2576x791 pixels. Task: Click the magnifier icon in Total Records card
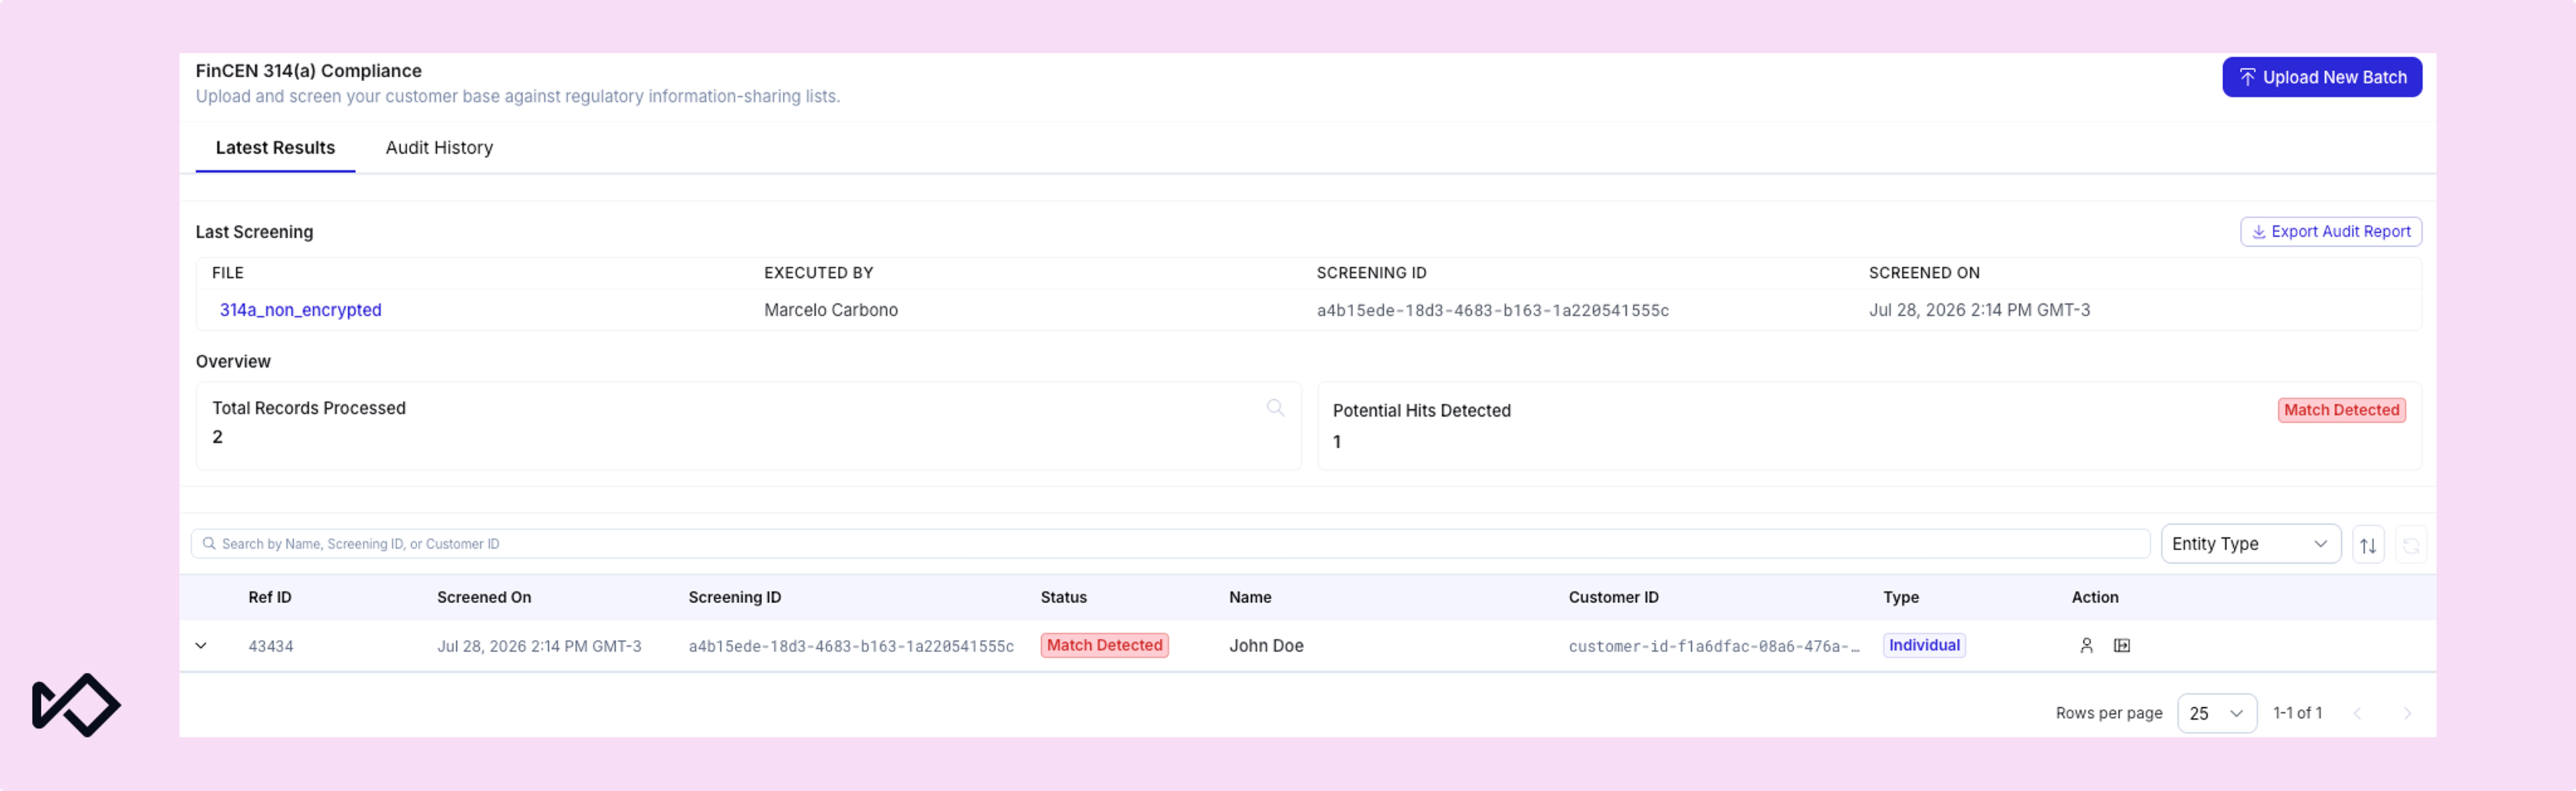tap(1275, 407)
